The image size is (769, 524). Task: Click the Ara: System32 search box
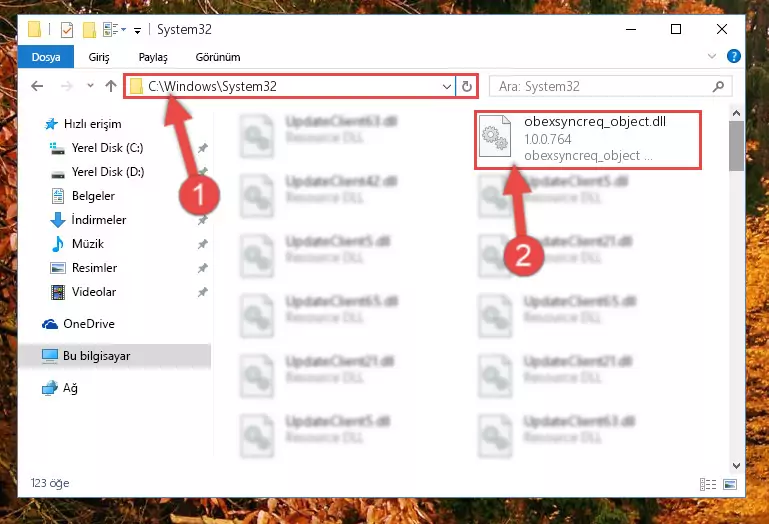tap(611, 86)
